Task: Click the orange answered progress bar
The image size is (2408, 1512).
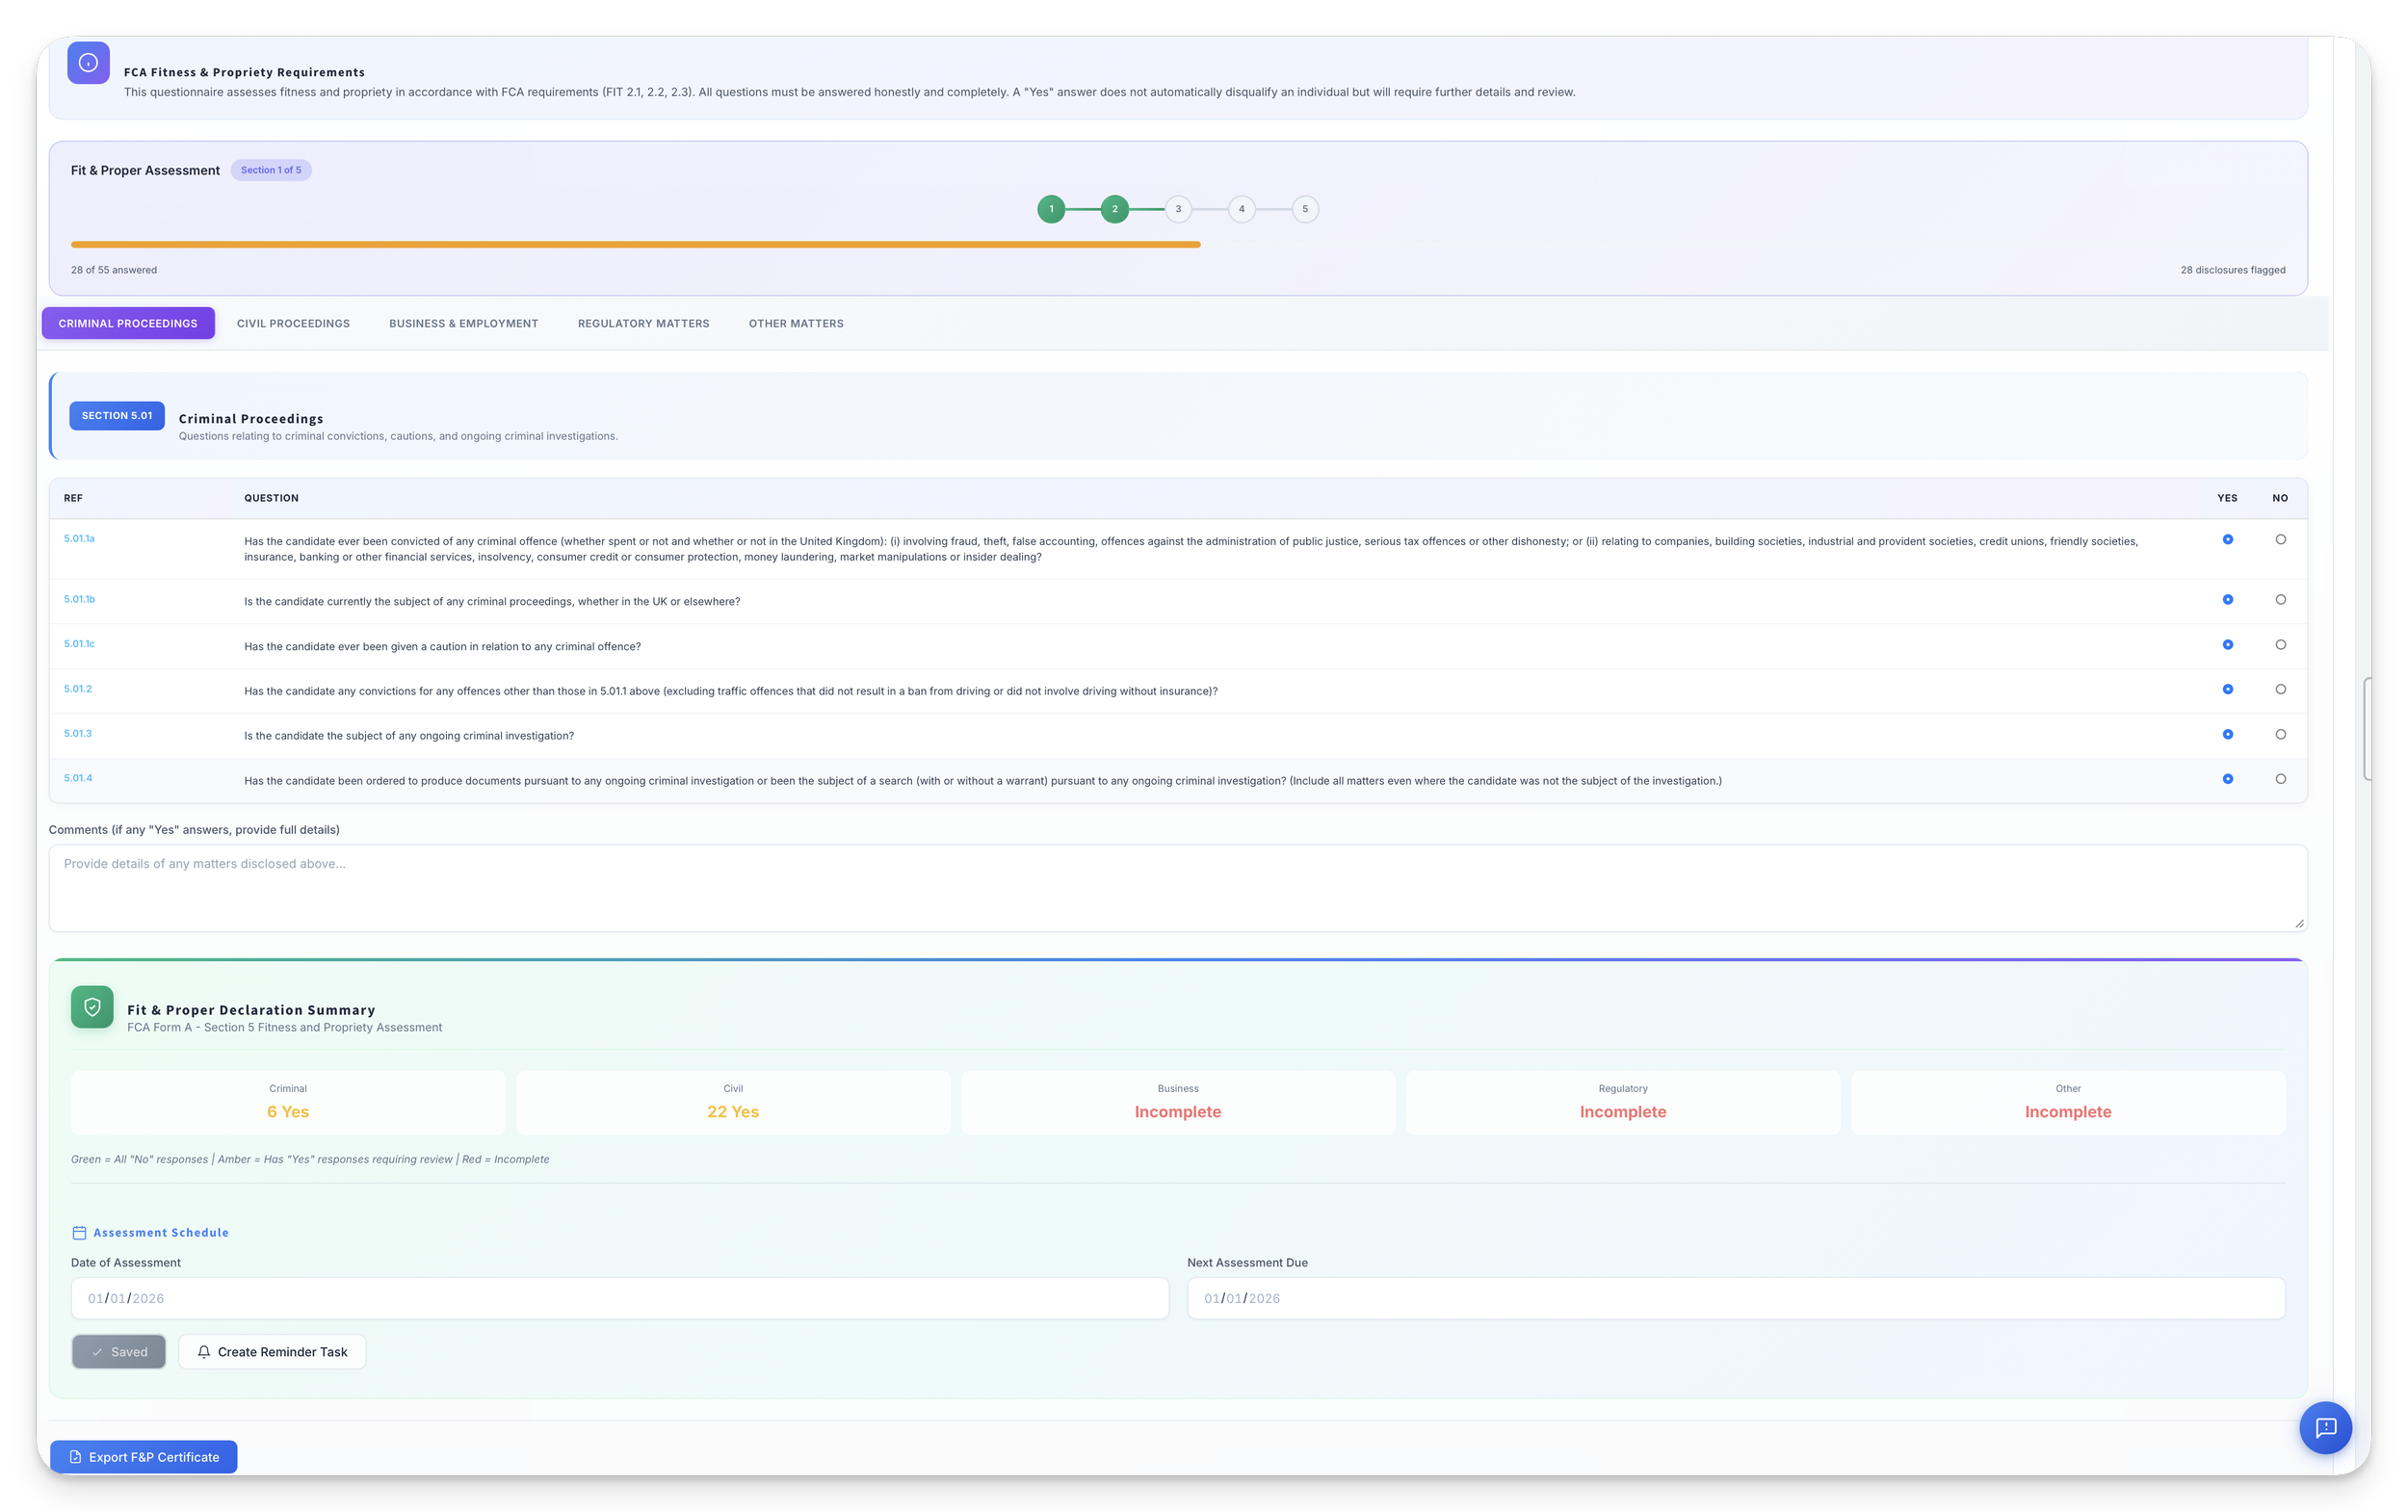Action: pos(635,244)
